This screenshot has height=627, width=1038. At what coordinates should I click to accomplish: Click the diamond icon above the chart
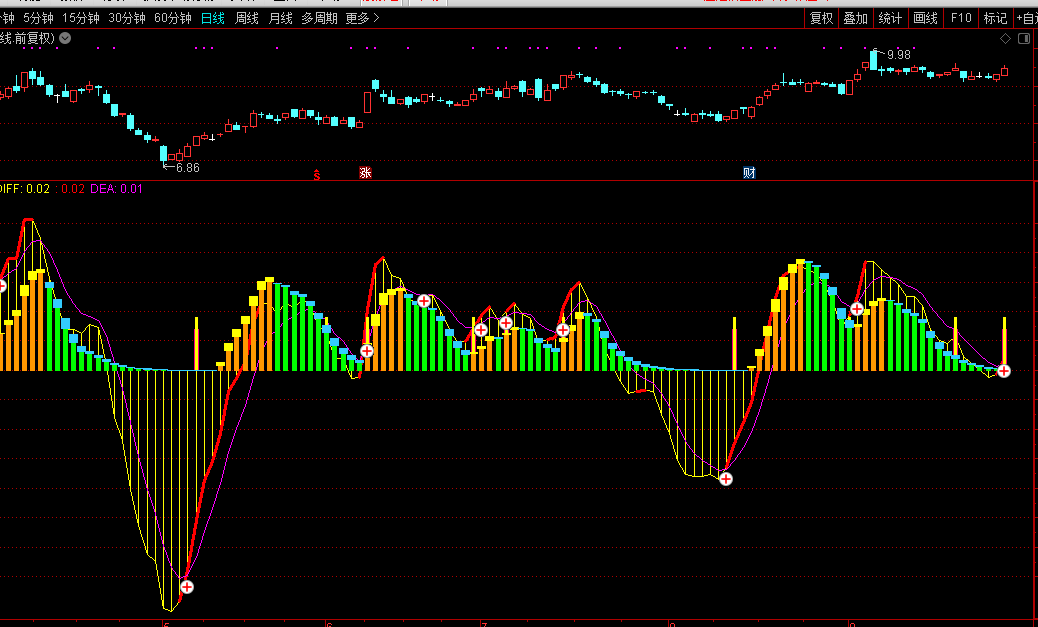[x=1006, y=38]
